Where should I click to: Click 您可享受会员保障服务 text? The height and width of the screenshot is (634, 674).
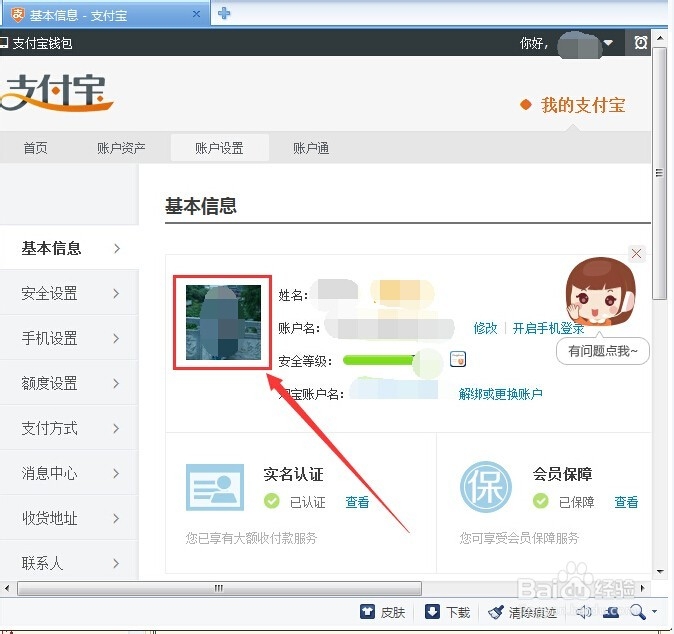pyautogui.click(x=519, y=538)
